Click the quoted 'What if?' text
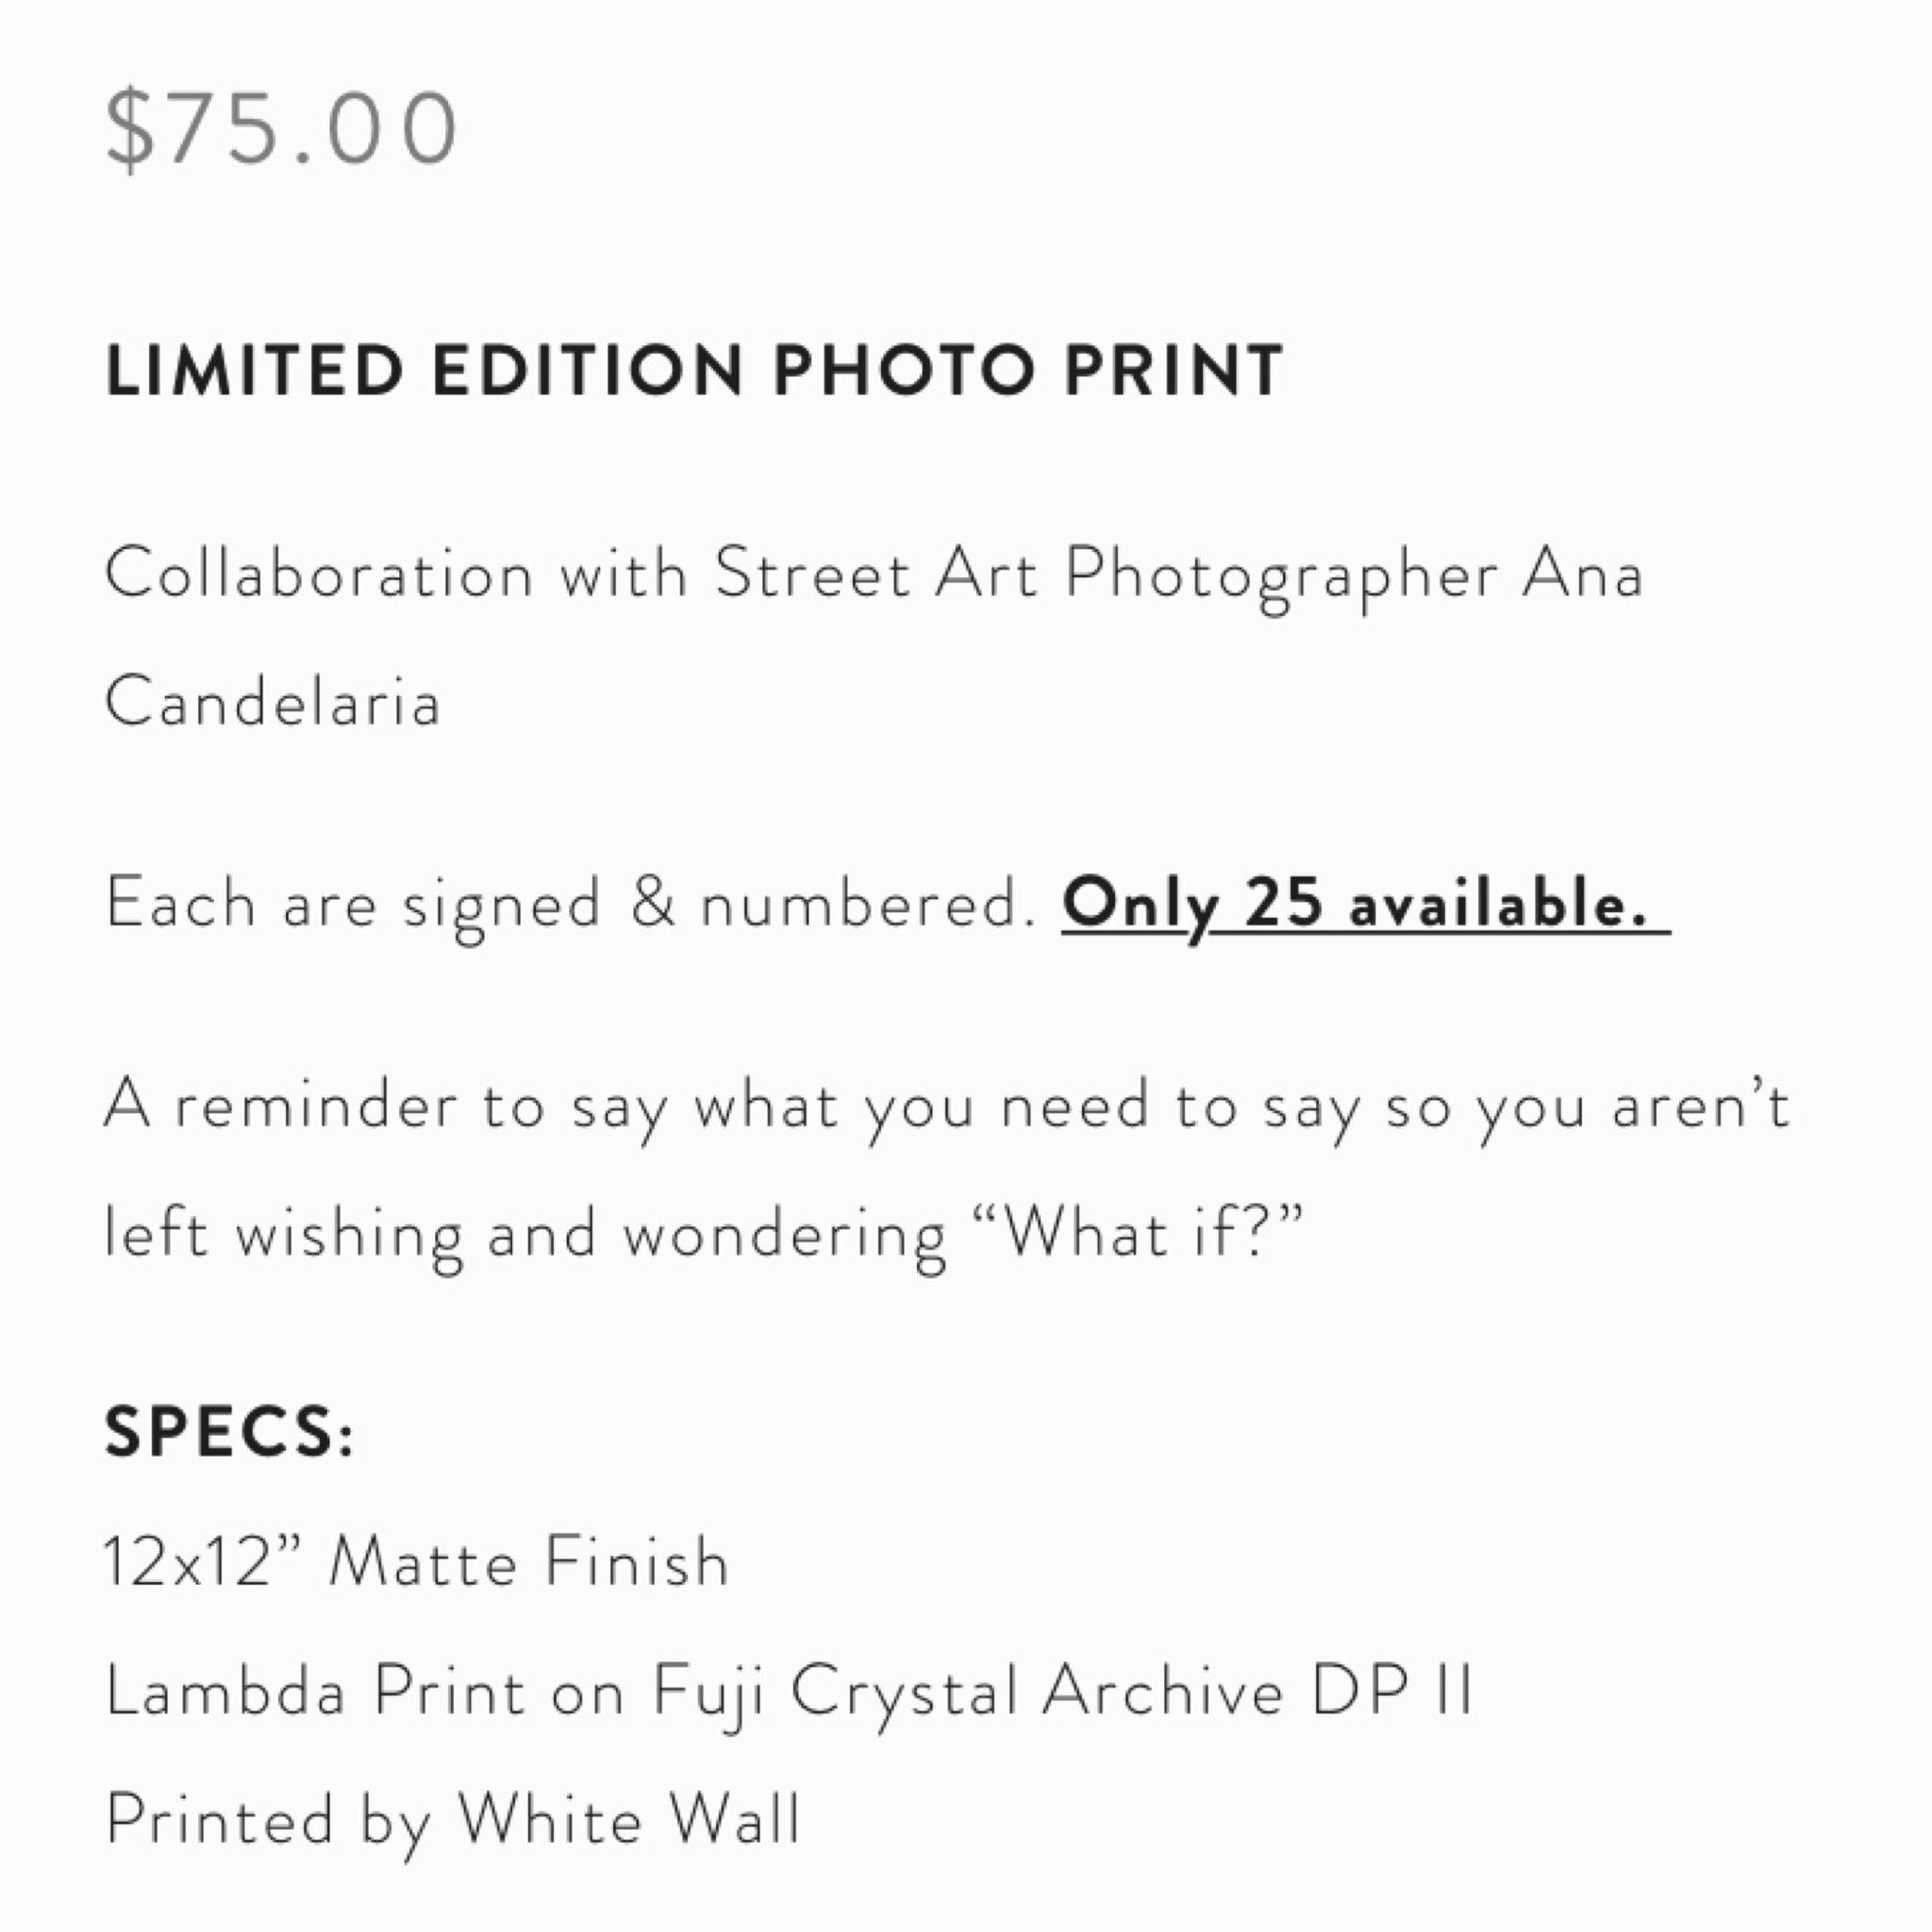This screenshot has width=1932, height=1932. pyautogui.click(x=1153, y=1232)
